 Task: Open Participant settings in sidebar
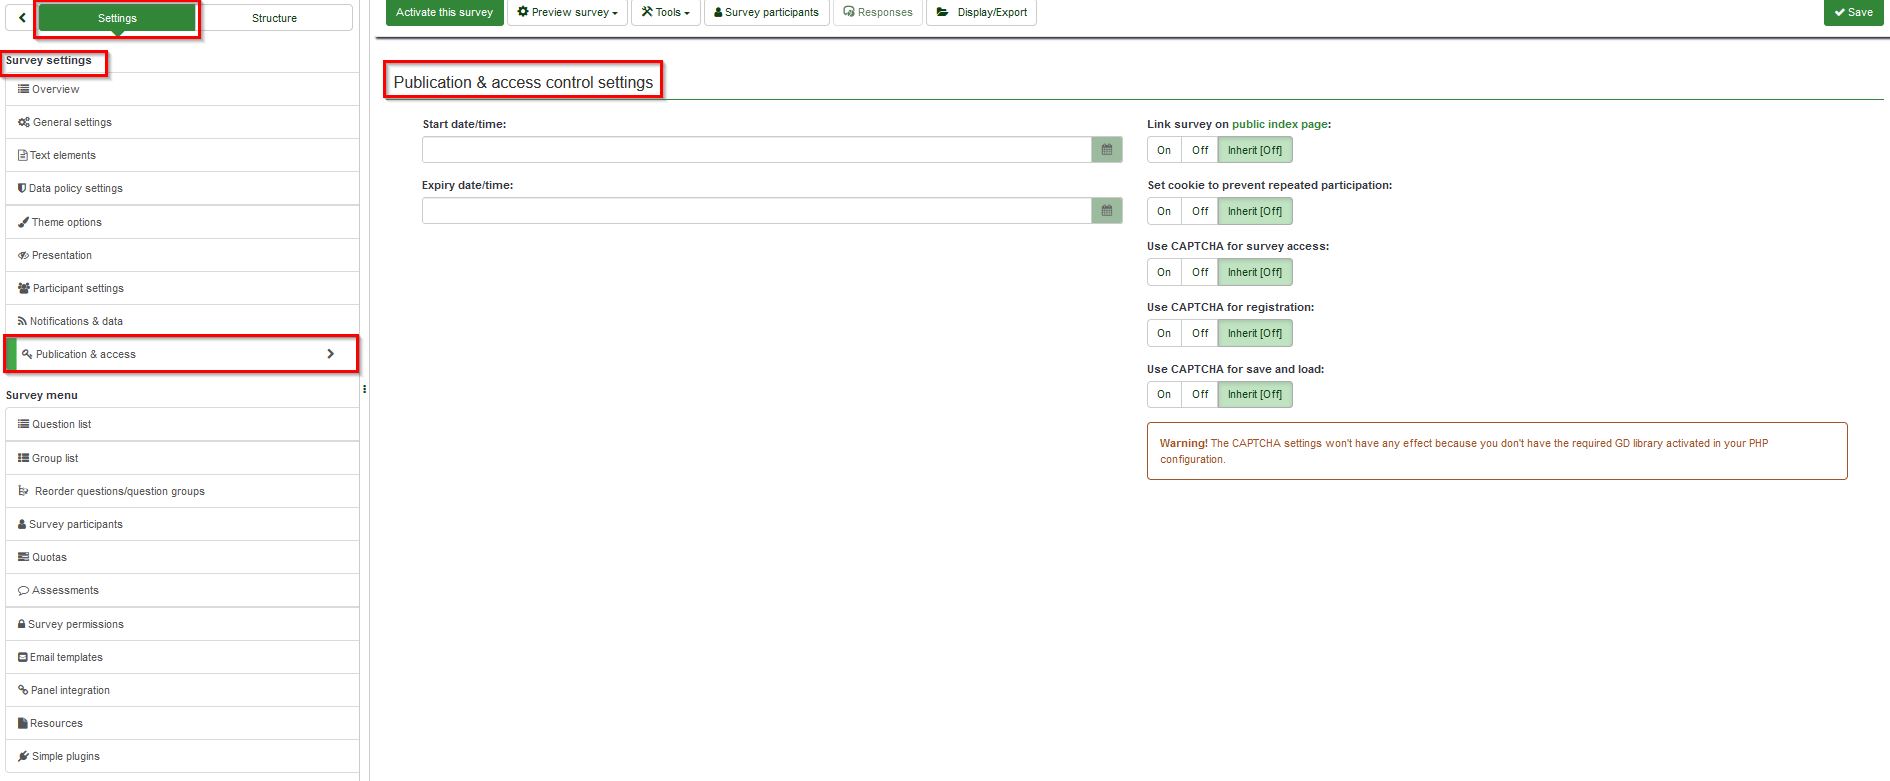[182, 288]
